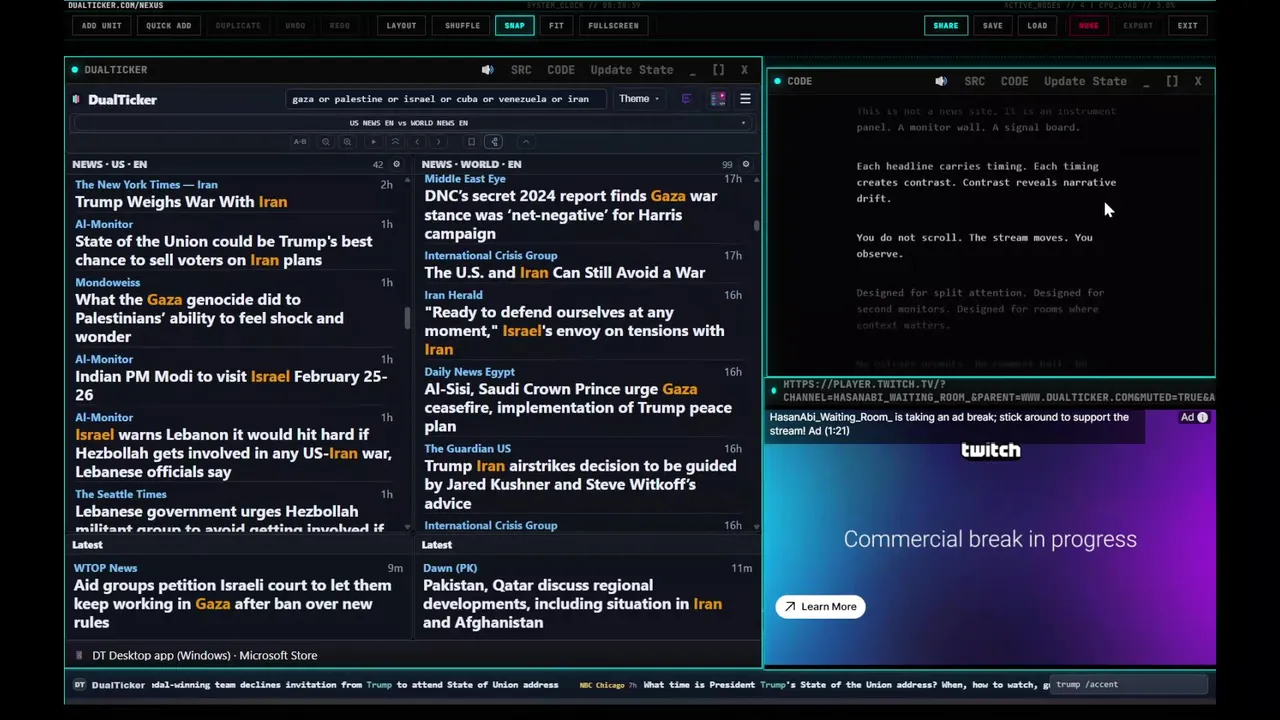Click the FIT button
Viewport: 1280px width, 720px height.
click(x=556, y=25)
